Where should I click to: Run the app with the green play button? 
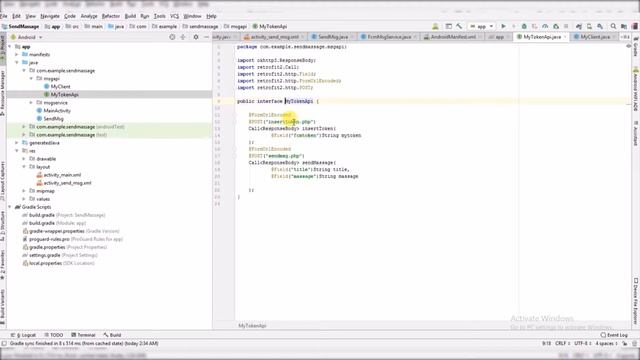click(503, 26)
